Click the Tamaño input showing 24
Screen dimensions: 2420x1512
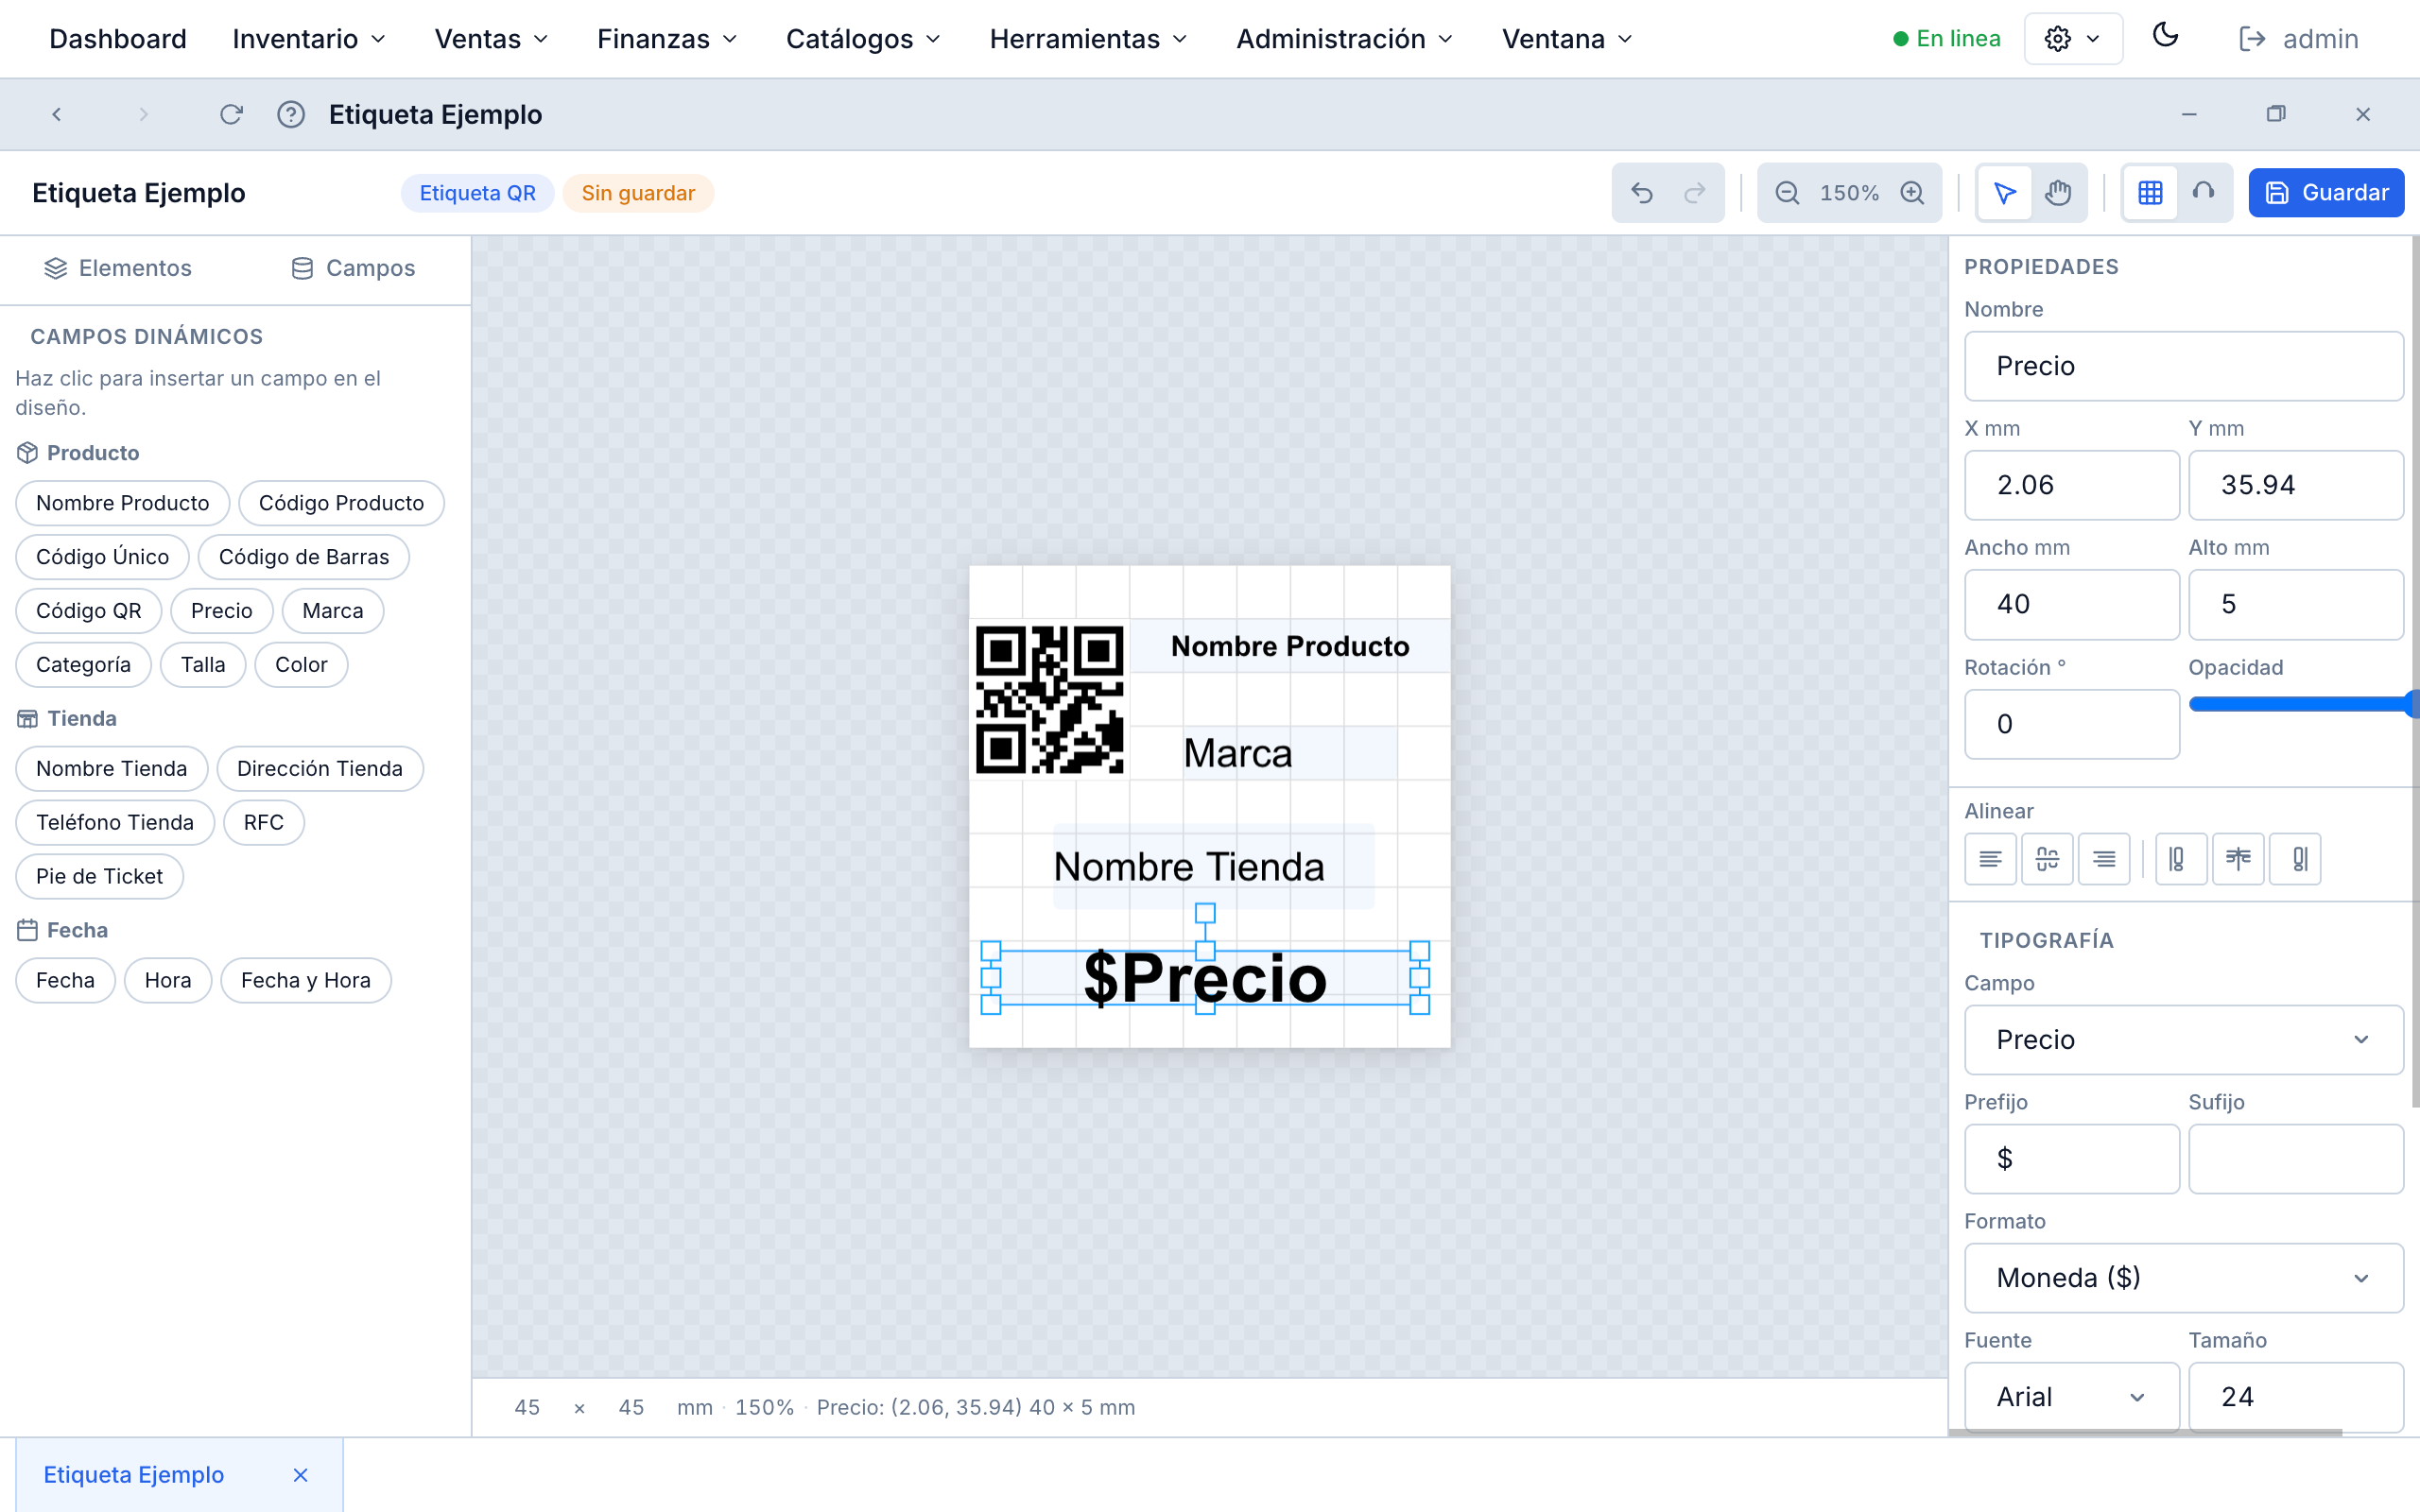point(2295,1396)
